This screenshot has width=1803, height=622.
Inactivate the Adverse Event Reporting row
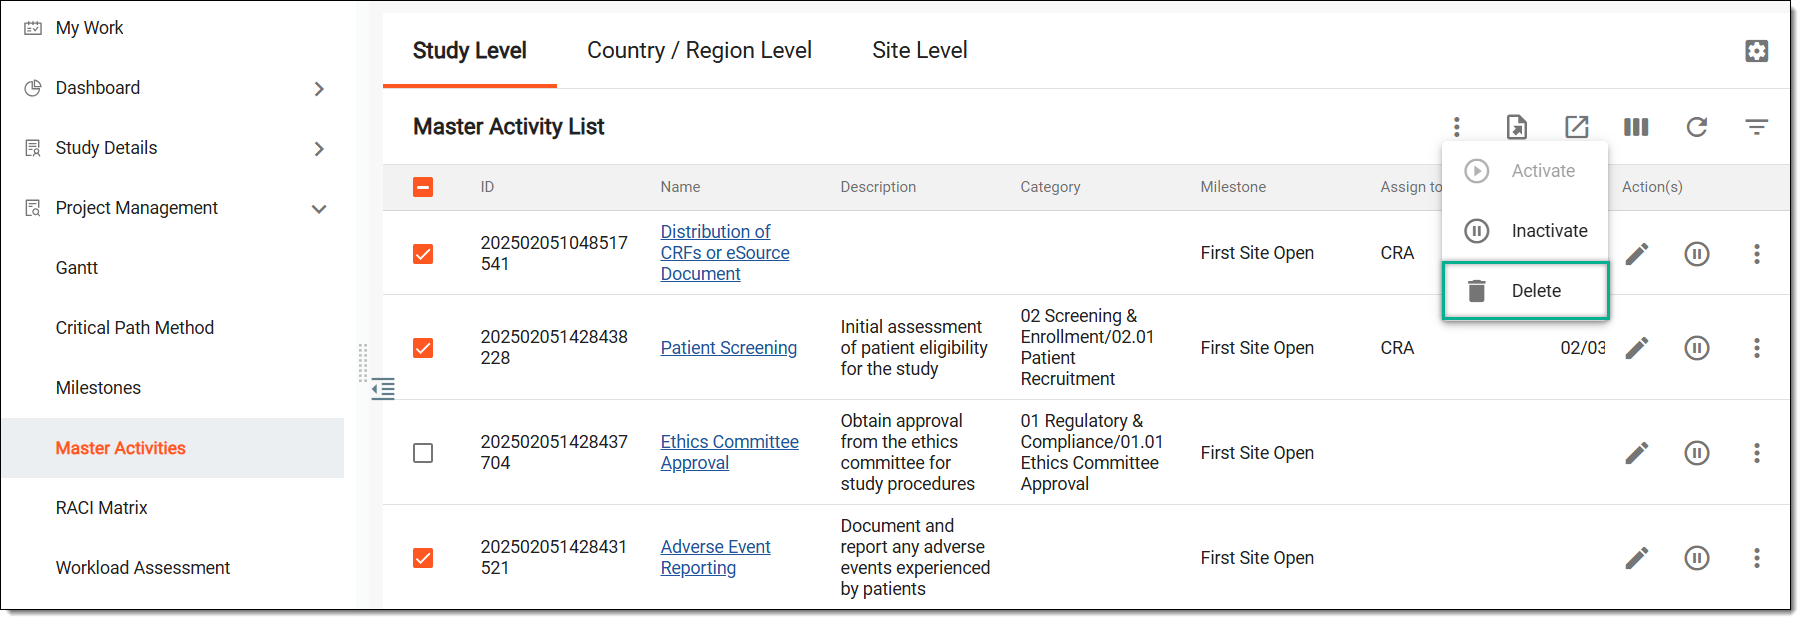1696,558
